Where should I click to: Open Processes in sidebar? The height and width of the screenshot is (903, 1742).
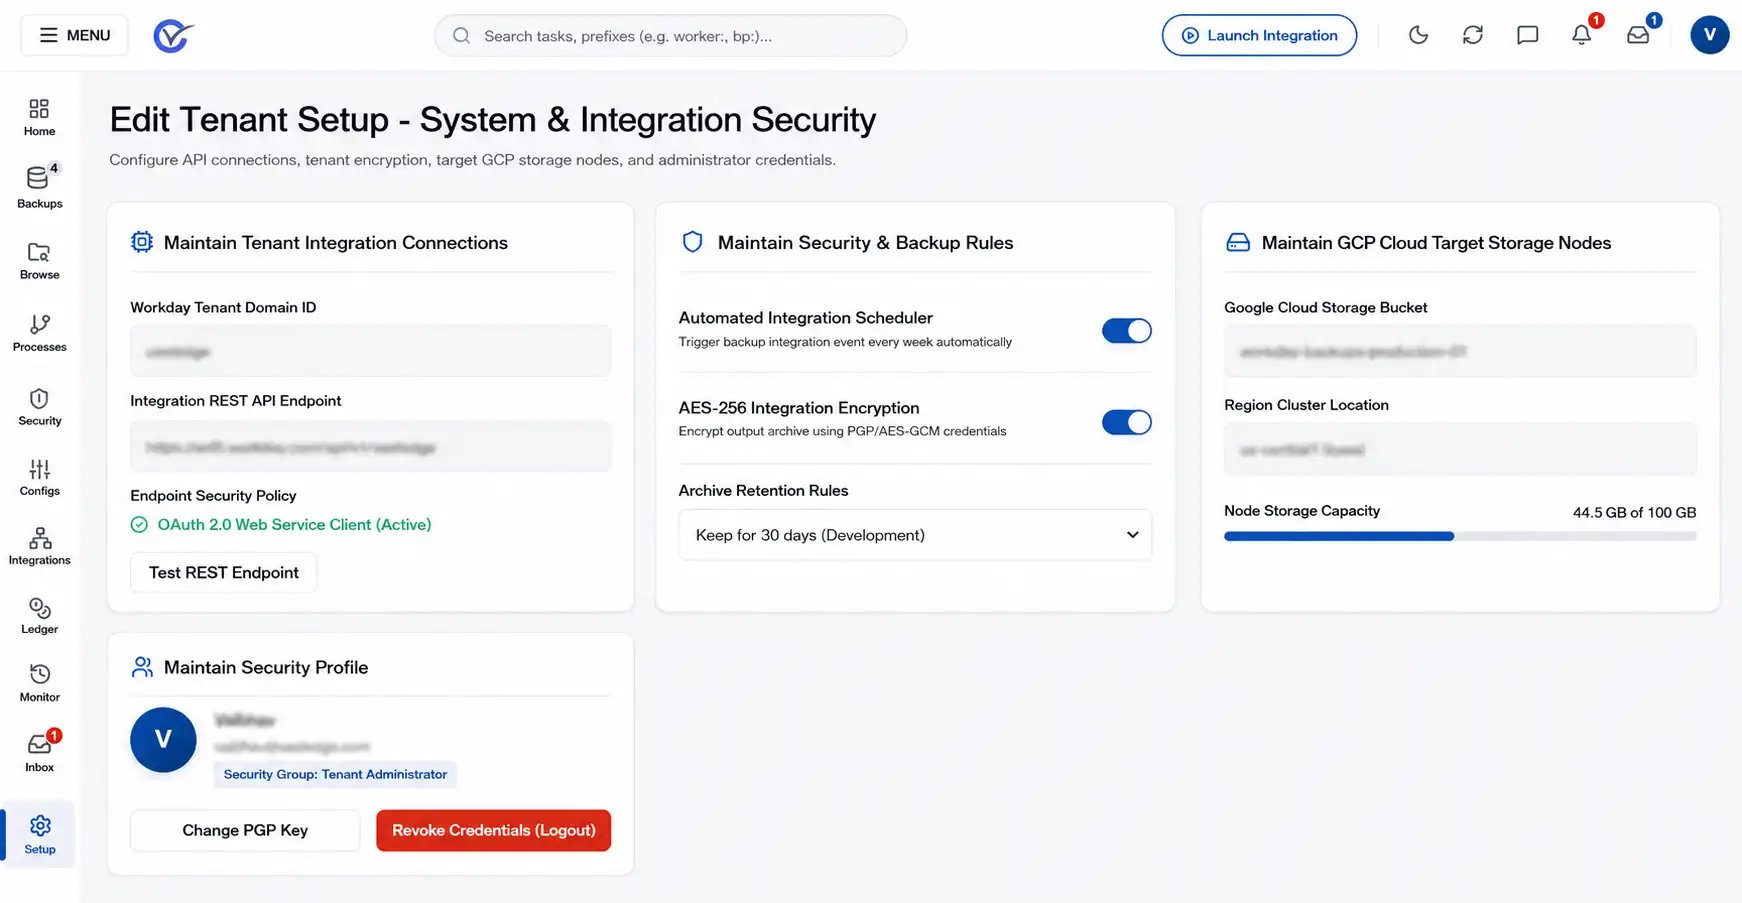pyautogui.click(x=39, y=333)
